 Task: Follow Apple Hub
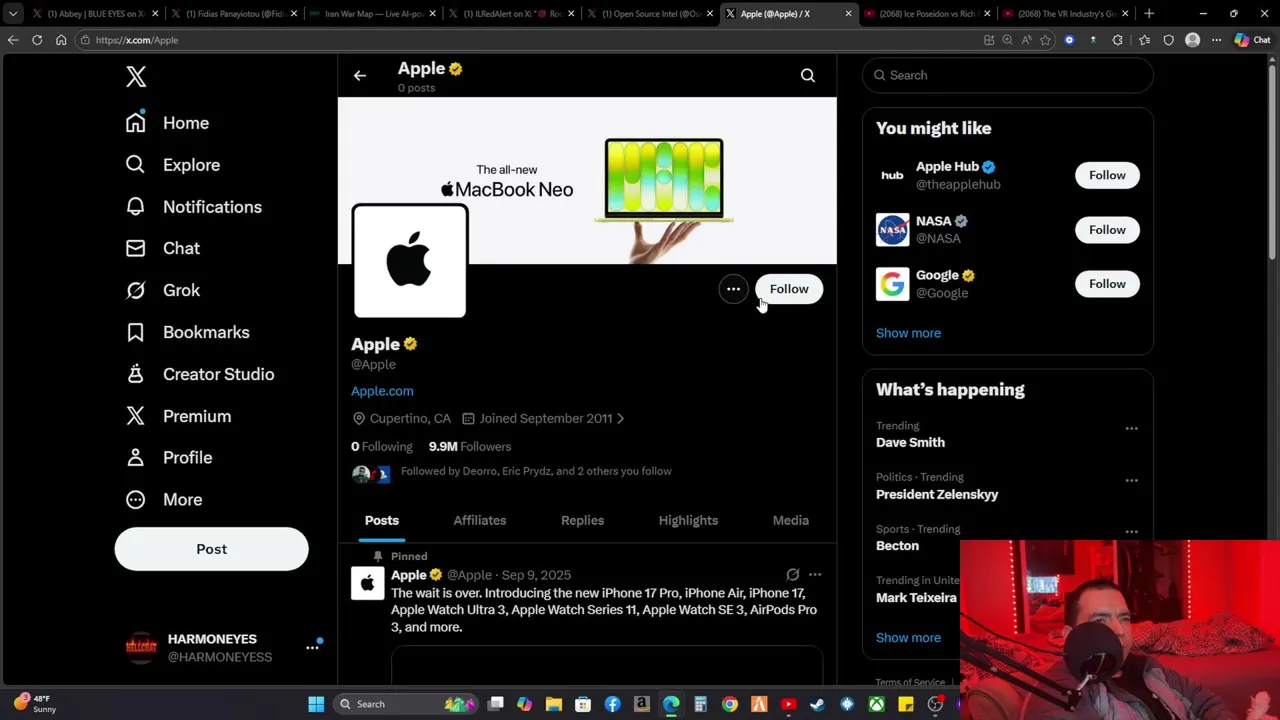pyautogui.click(x=1107, y=175)
